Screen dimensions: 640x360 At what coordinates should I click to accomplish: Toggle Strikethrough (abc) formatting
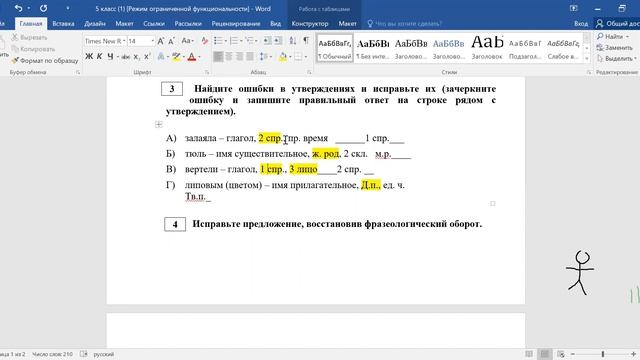click(x=125, y=56)
